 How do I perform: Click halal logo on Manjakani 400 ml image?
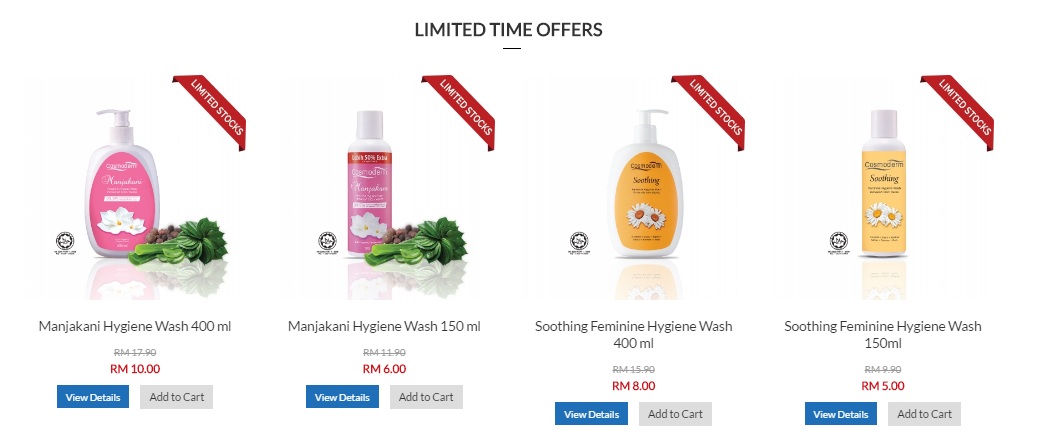tap(65, 244)
